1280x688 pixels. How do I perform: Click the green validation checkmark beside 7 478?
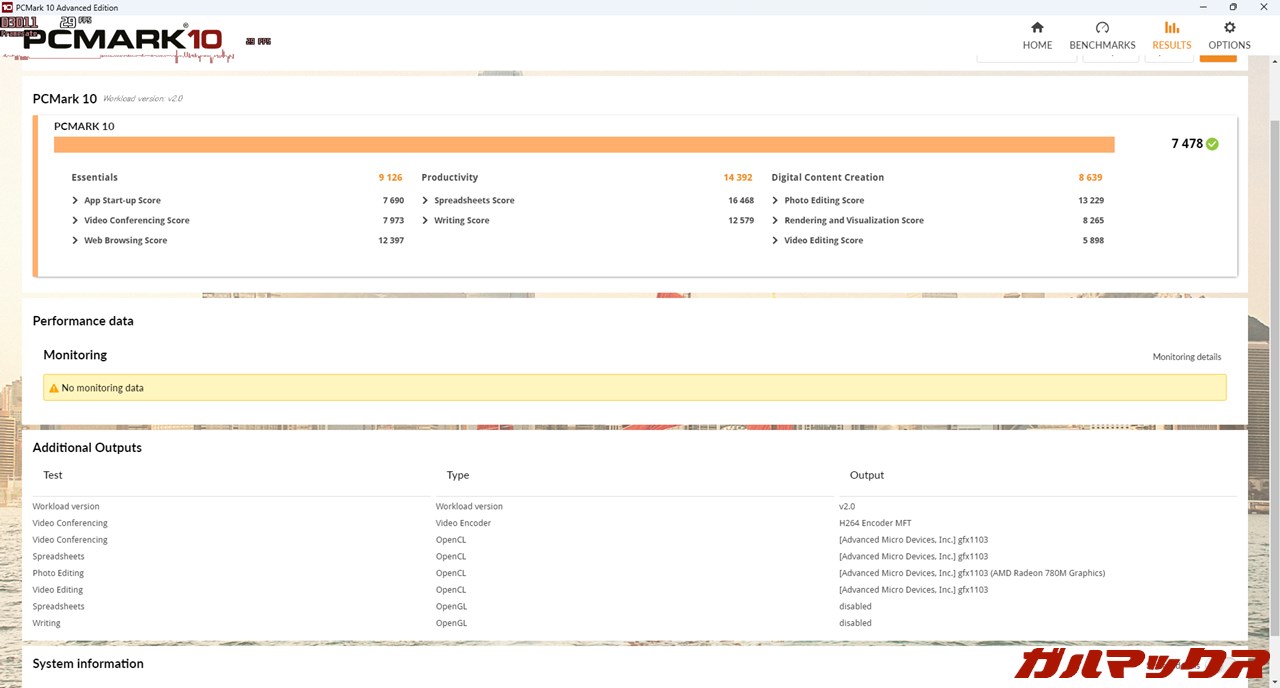(1212, 144)
